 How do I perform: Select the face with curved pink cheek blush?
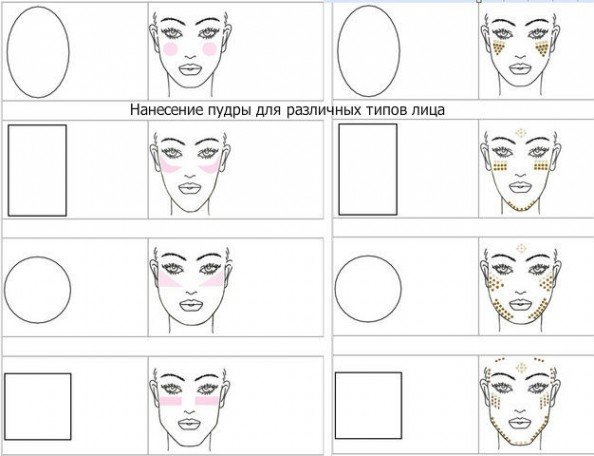pos(191,172)
